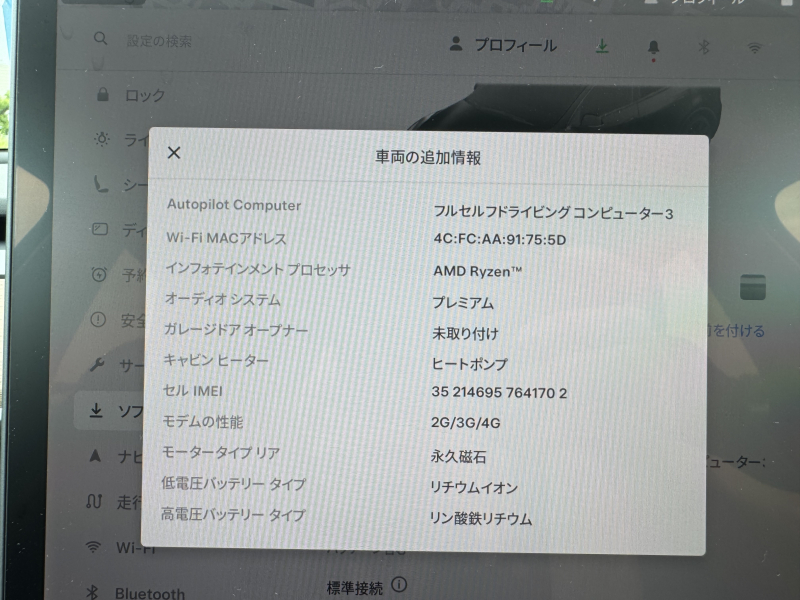This screenshot has height=600, width=800.
Task: Click the 2G/3G/4G value
Action: point(466,423)
